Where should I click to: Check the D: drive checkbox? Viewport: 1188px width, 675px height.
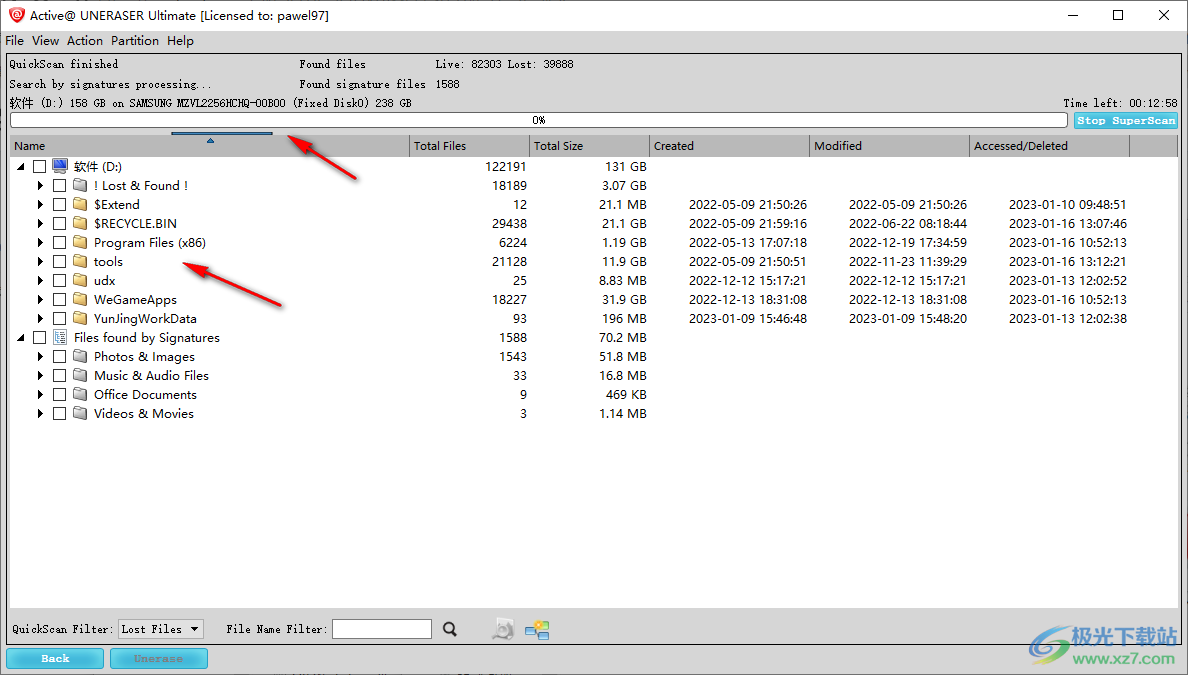click(x=39, y=167)
